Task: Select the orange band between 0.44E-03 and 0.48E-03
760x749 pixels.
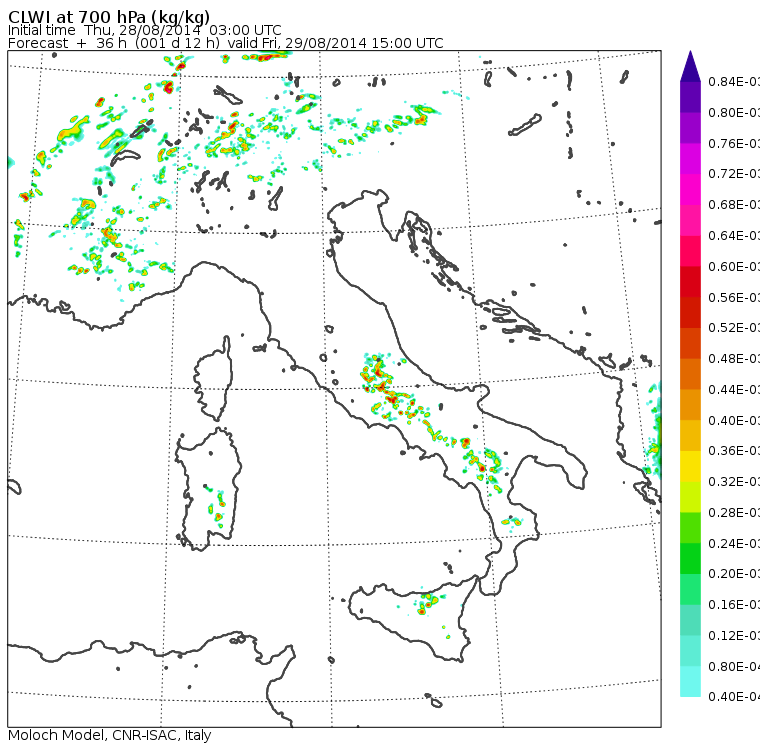Action: 690,374
